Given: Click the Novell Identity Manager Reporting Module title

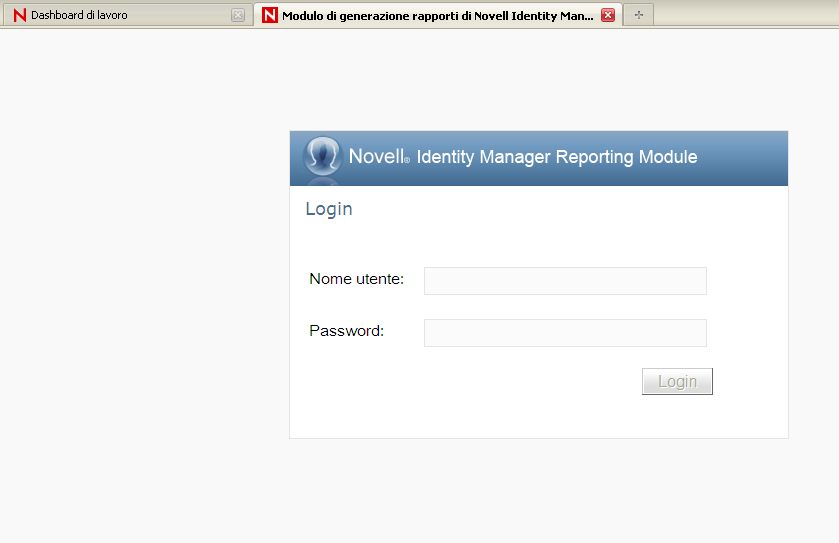Looking at the screenshot, I should click(x=523, y=156).
